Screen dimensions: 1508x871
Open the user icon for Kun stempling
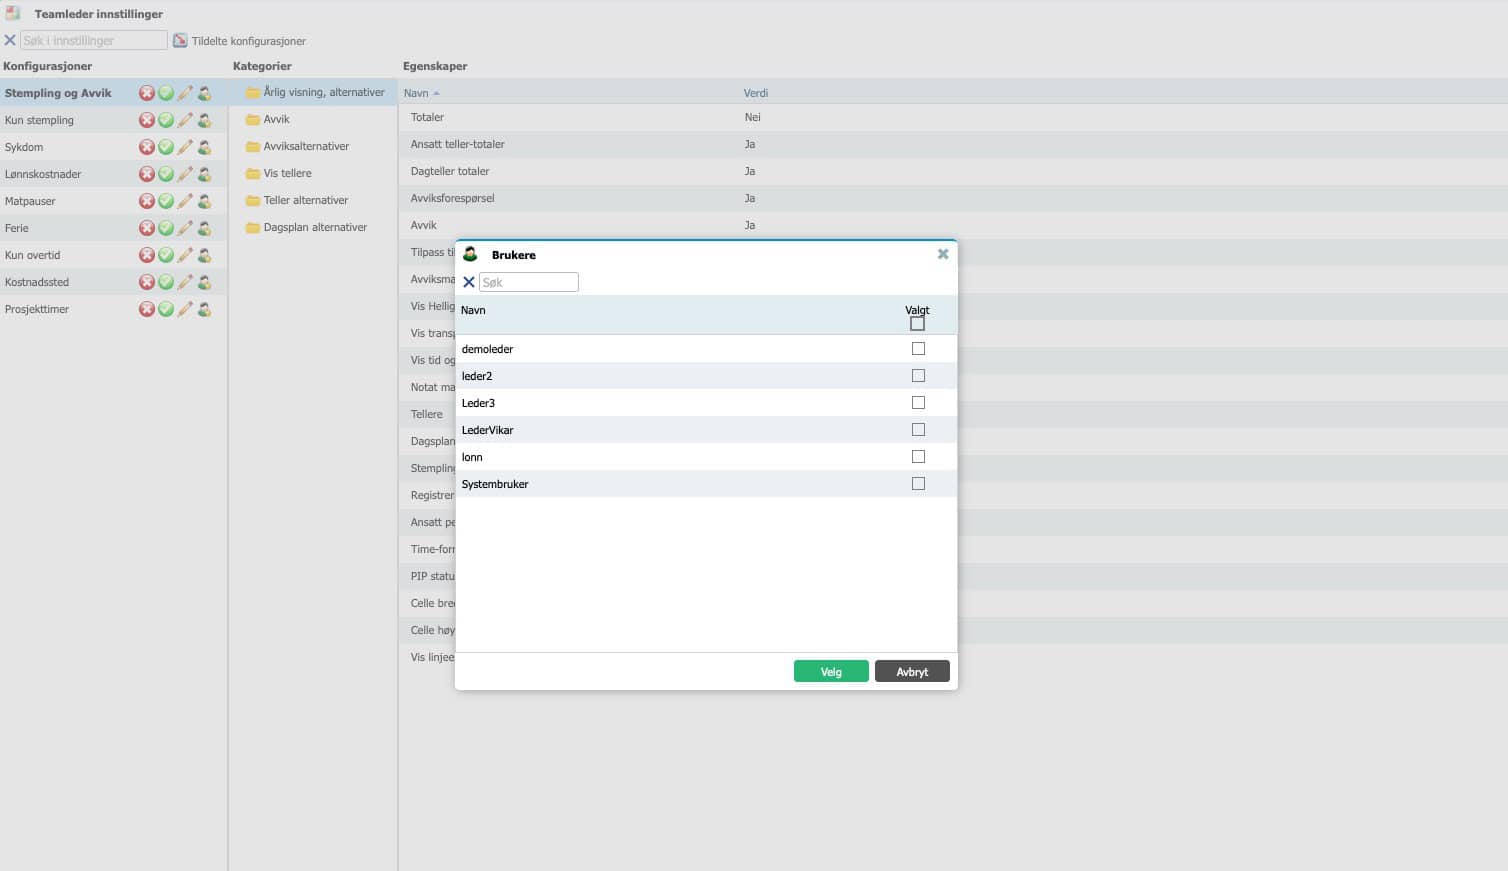[x=204, y=120]
